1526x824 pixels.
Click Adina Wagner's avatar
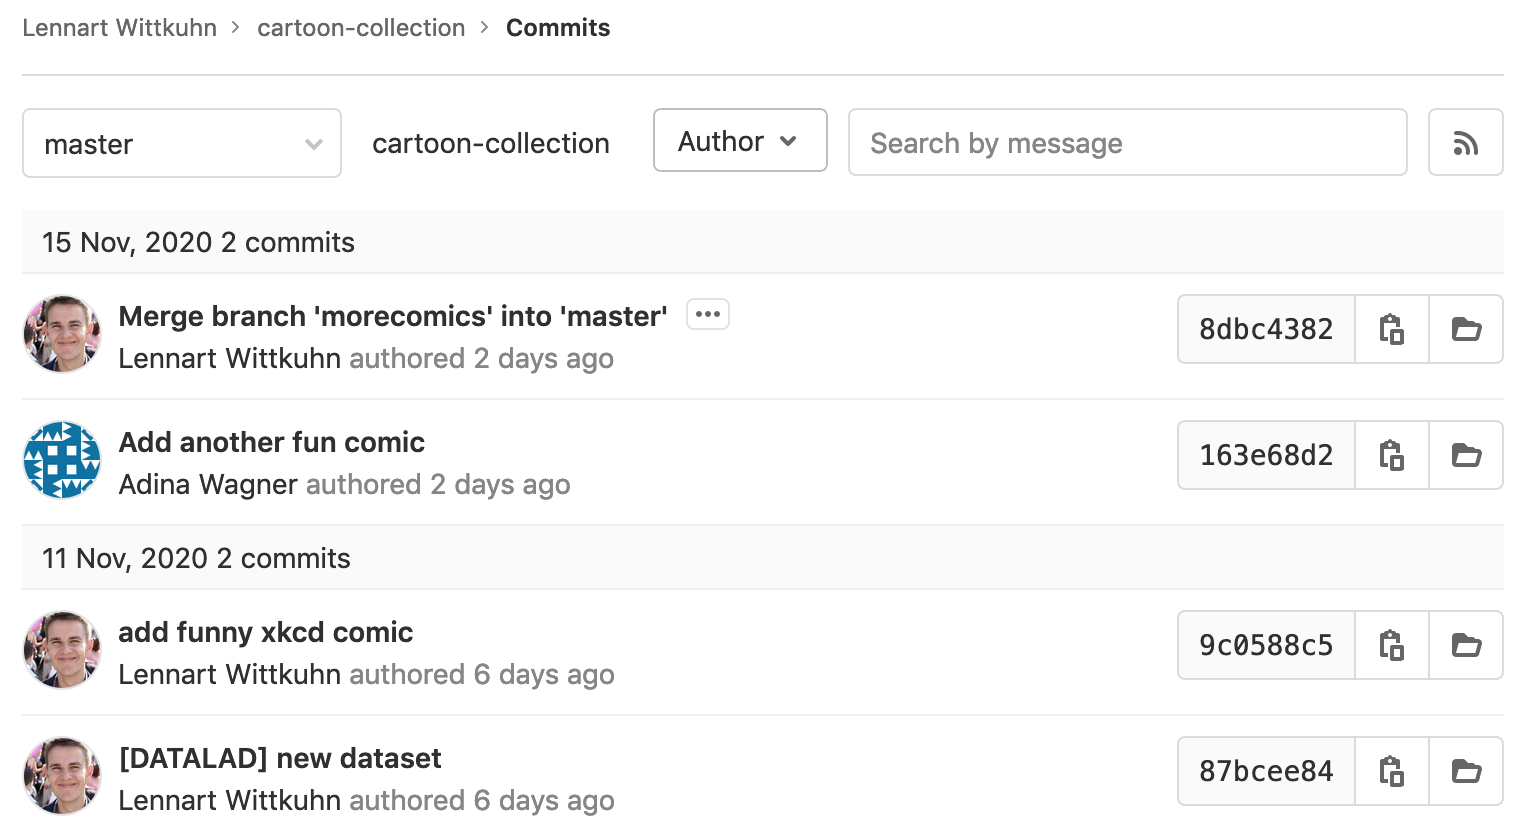pyautogui.click(x=62, y=460)
